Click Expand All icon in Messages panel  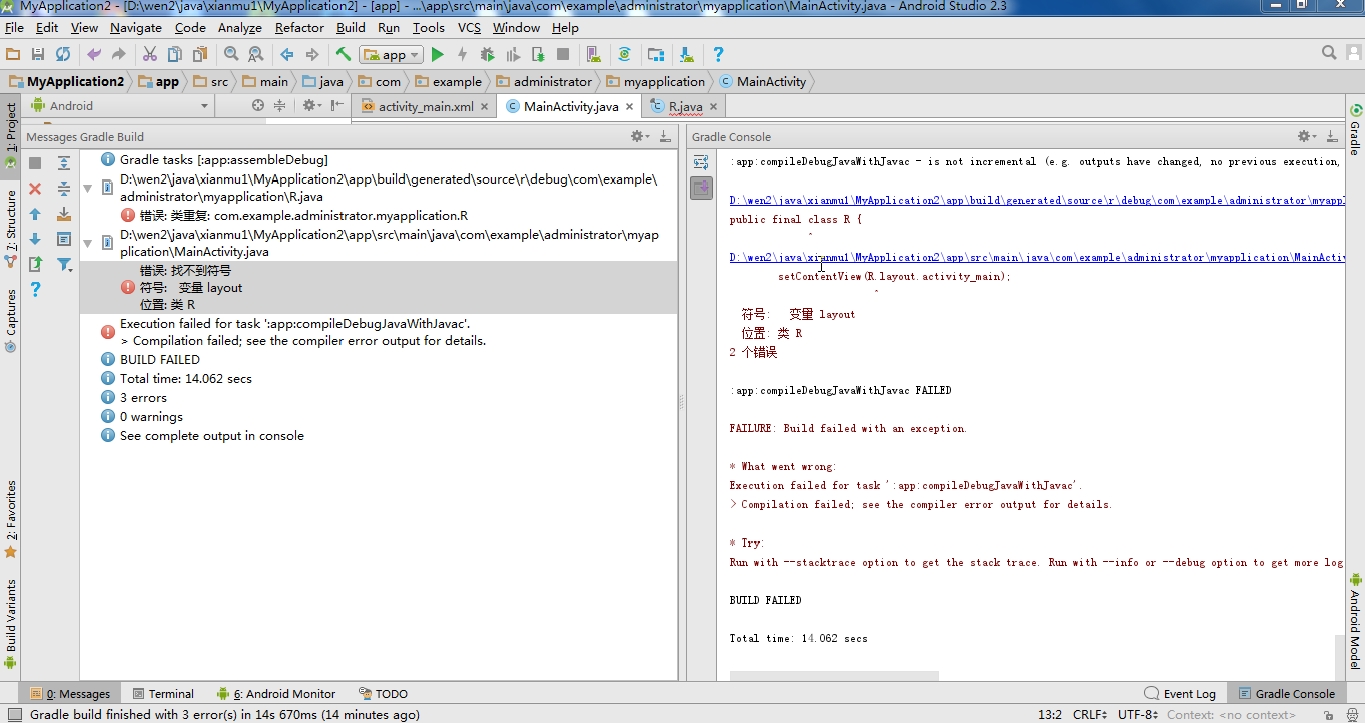click(x=64, y=163)
